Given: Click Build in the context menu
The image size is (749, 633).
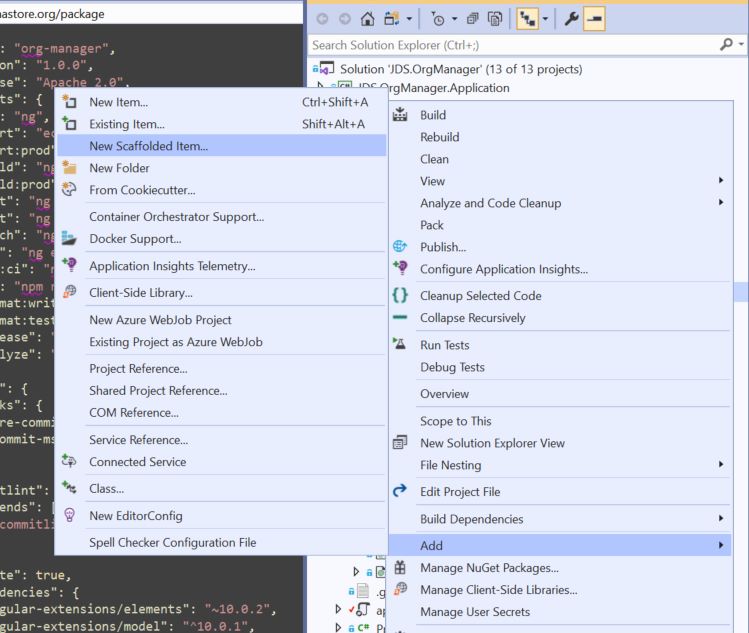Looking at the screenshot, I should point(560,115).
